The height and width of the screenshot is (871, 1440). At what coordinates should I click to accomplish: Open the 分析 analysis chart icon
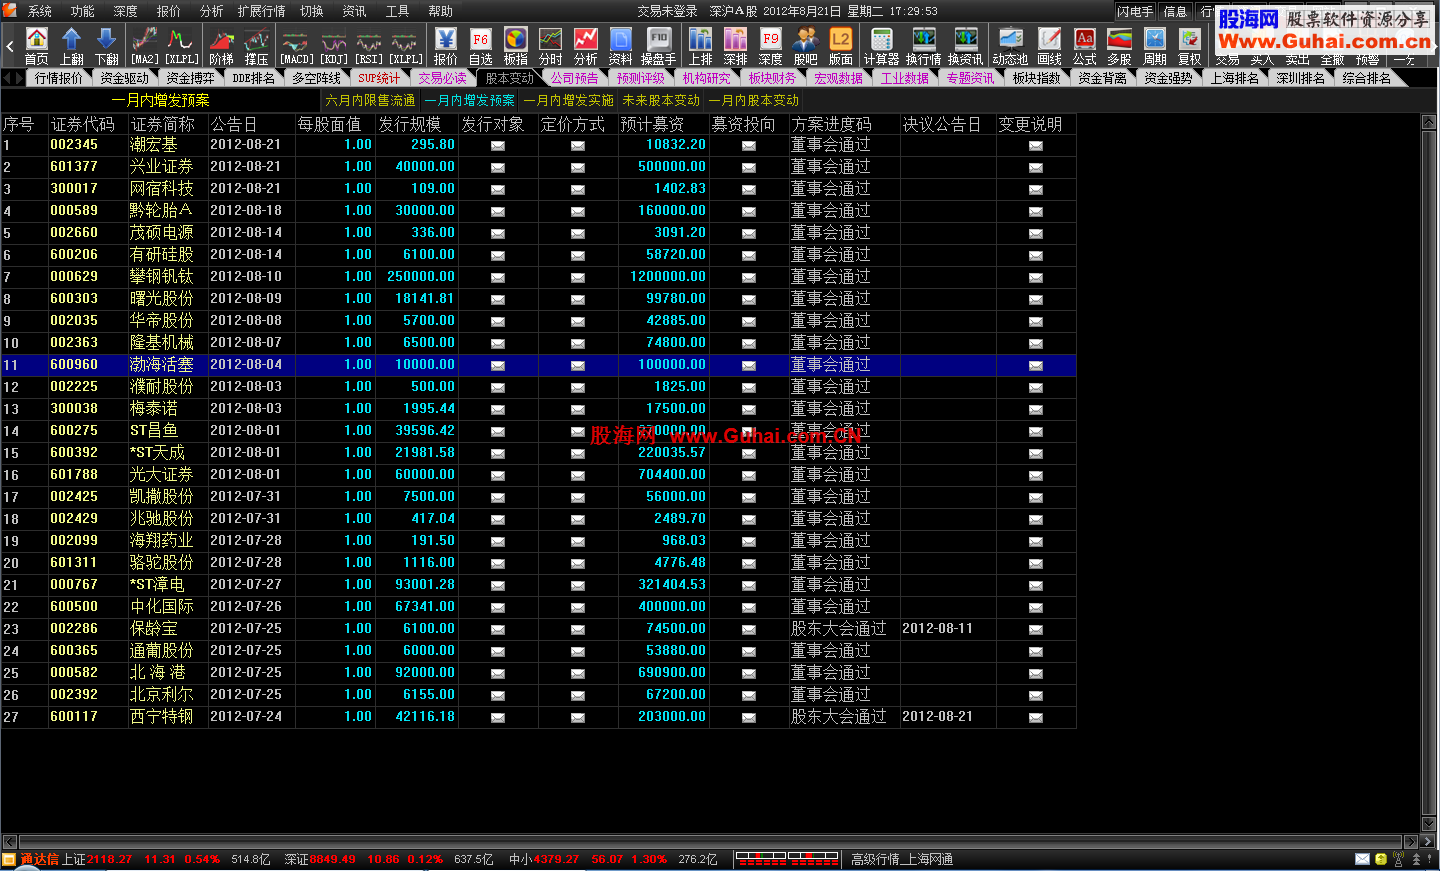click(x=586, y=46)
